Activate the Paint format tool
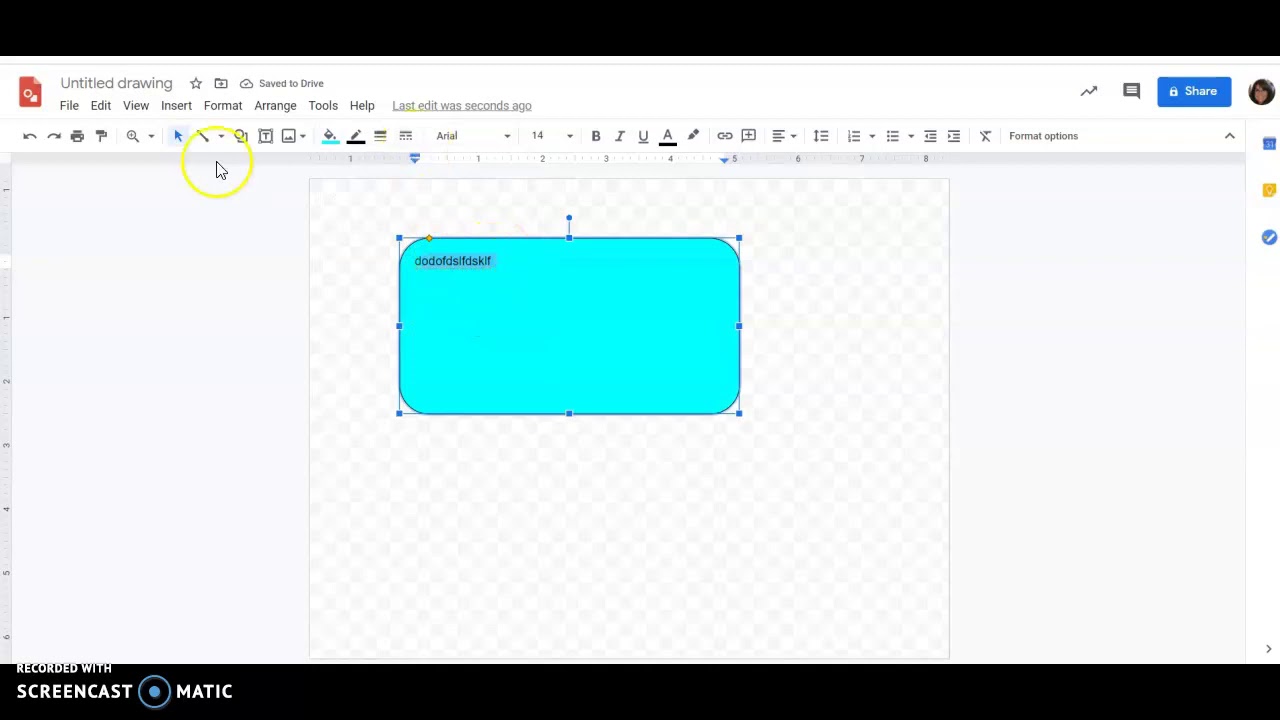The image size is (1280, 720). pos(101,136)
